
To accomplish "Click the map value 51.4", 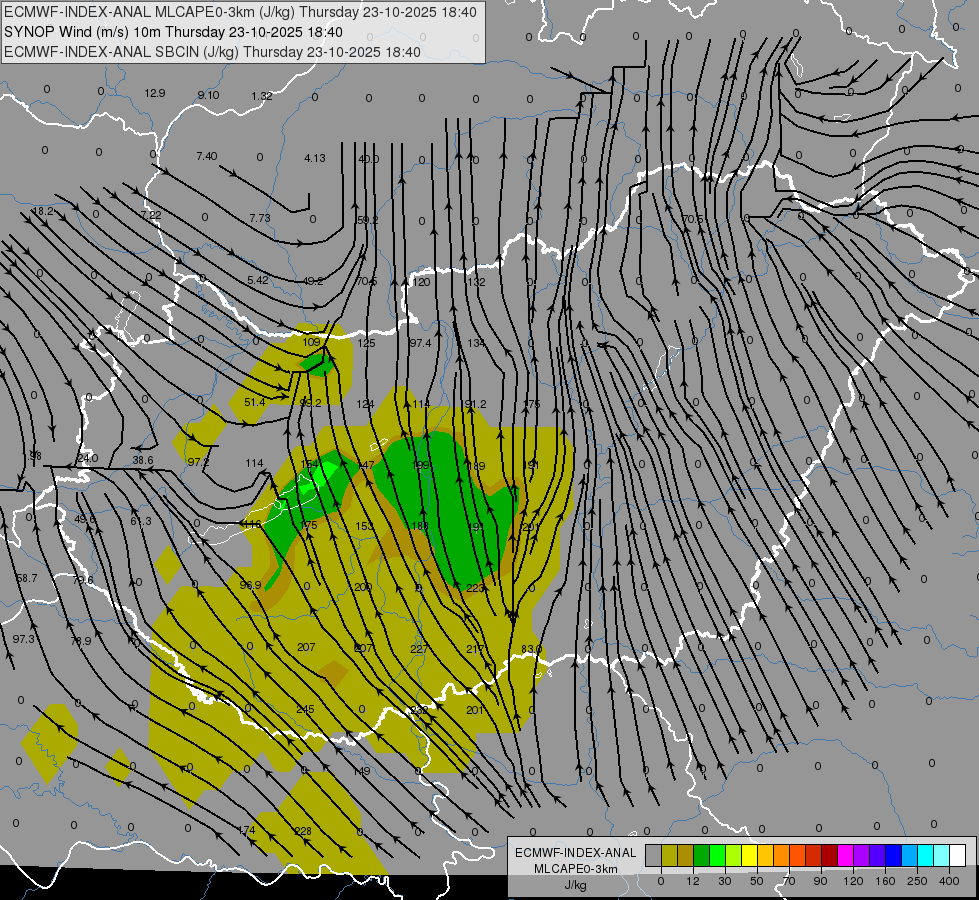I will coord(255,402).
